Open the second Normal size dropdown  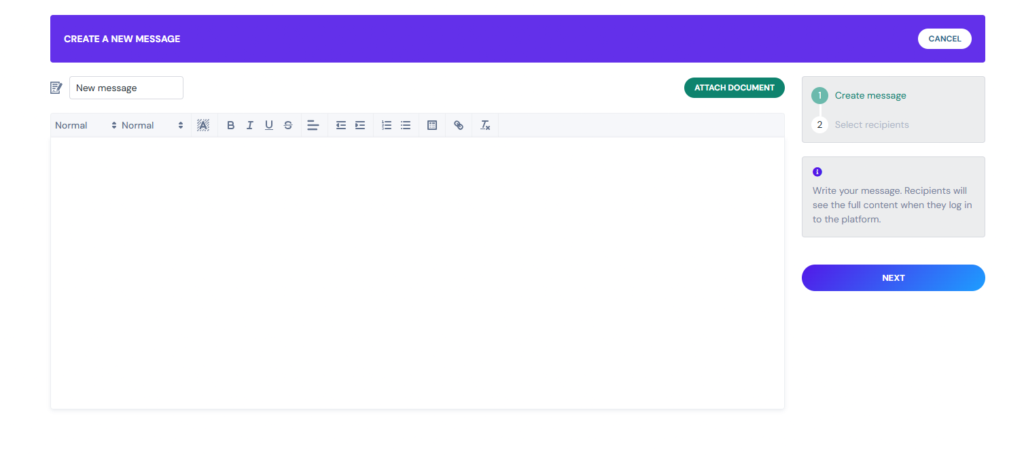coord(152,125)
